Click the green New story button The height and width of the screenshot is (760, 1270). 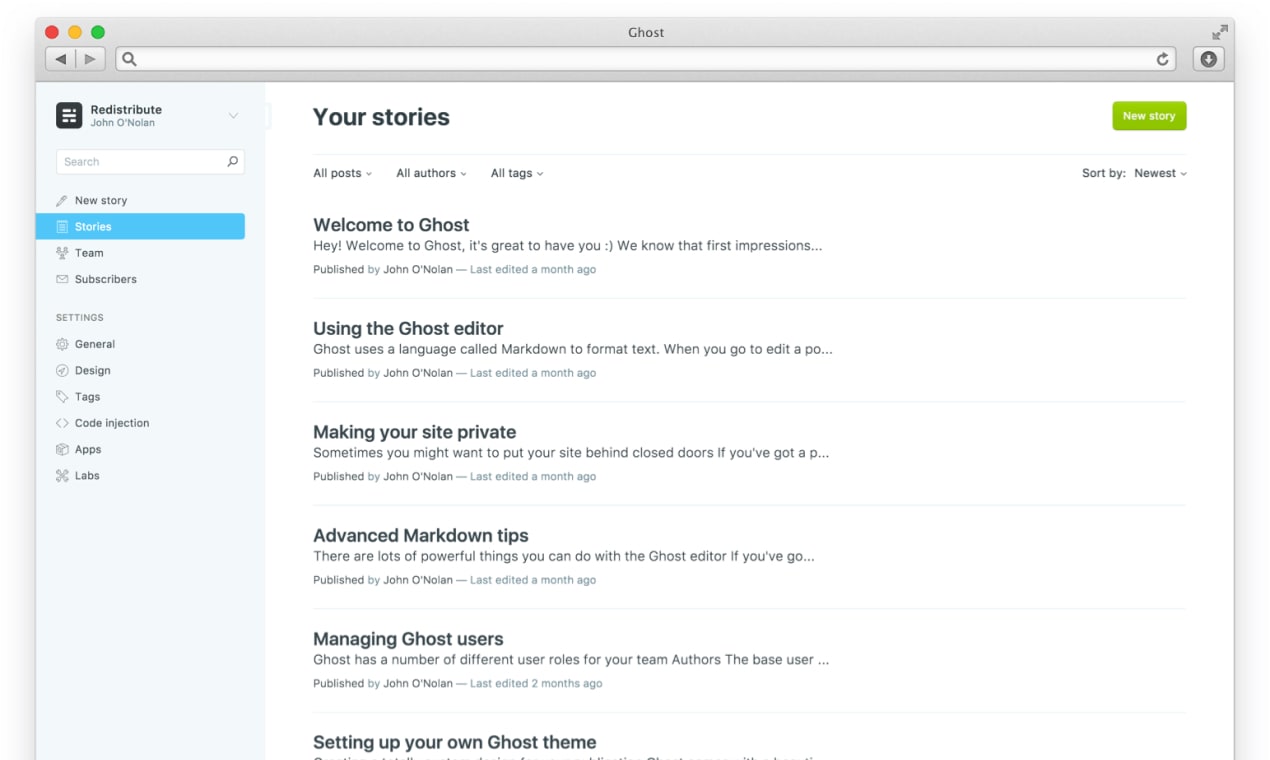pos(1149,116)
